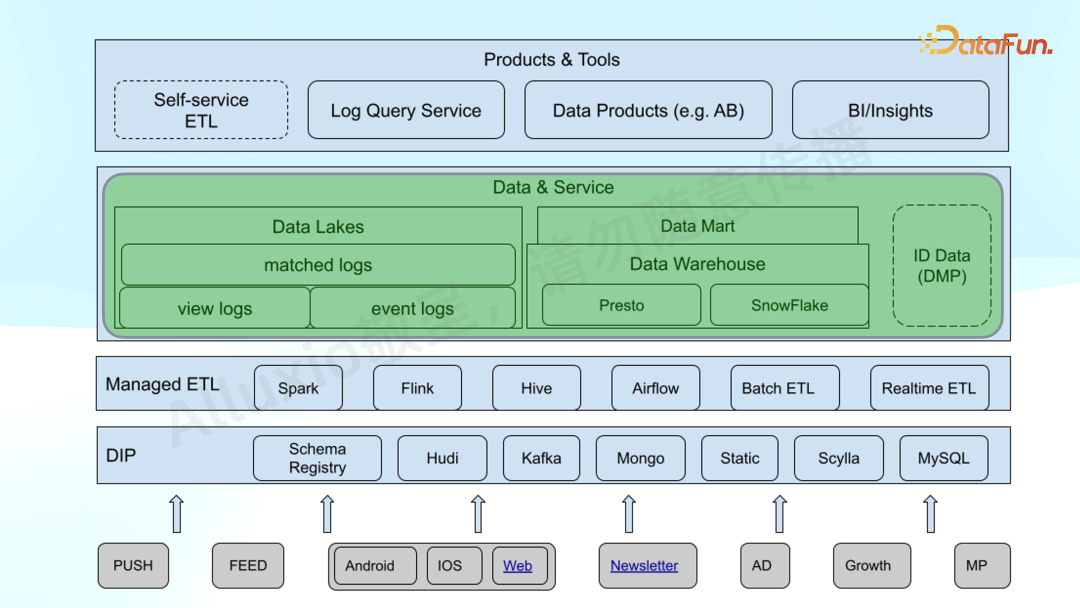The height and width of the screenshot is (608, 1080).
Task: Select the matched logs block
Action: click(318, 265)
